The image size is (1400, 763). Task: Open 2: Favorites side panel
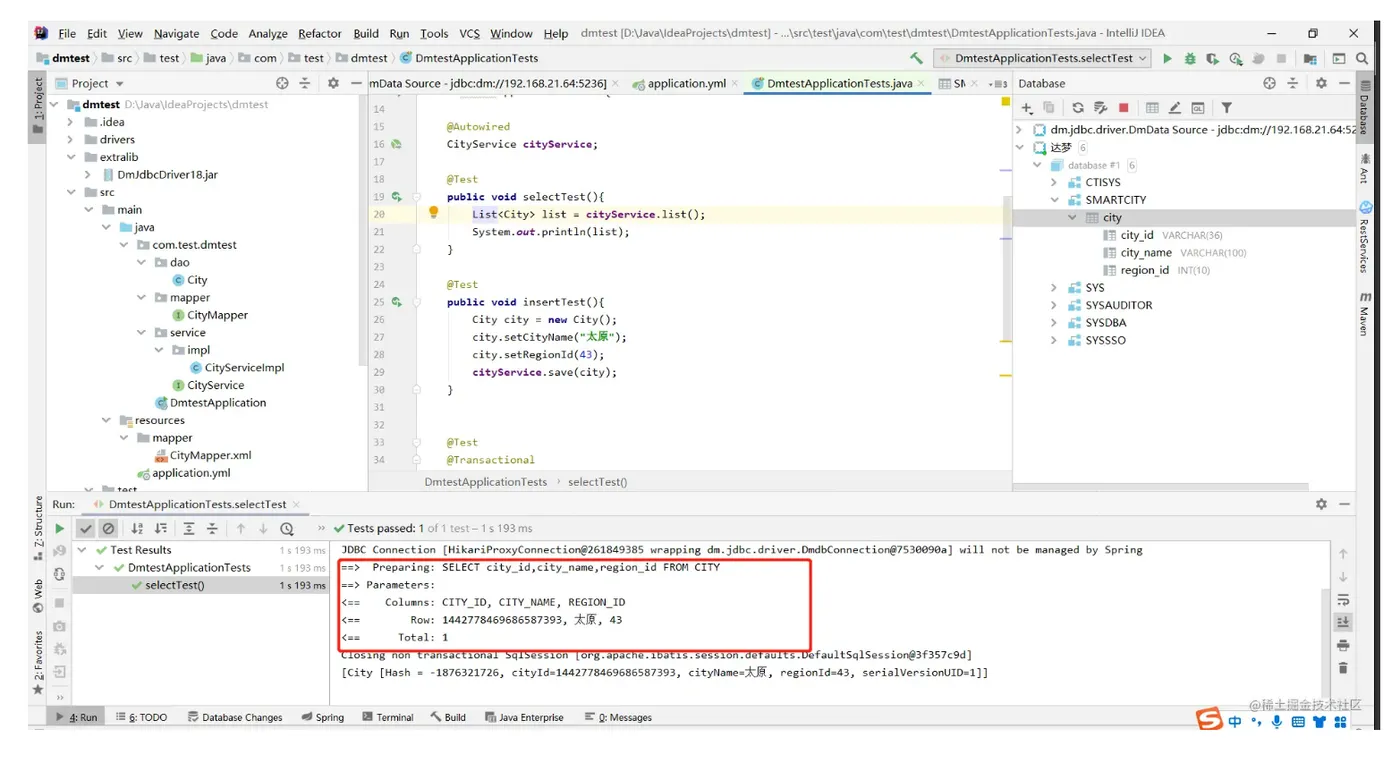(38, 663)
